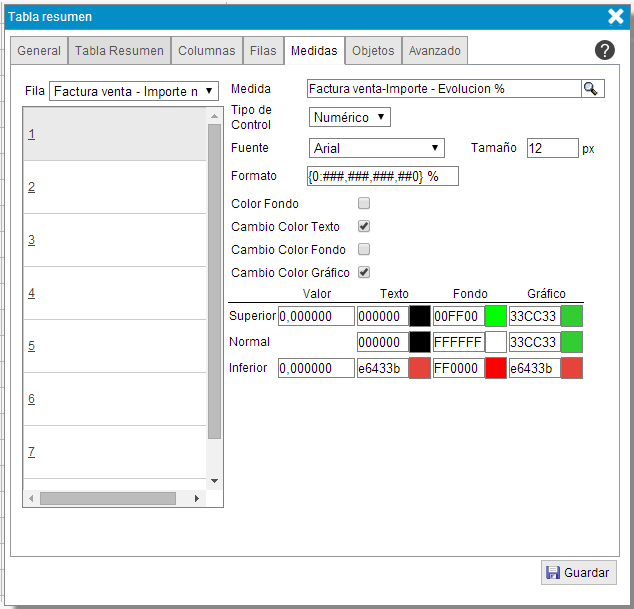This screenshot has height=609, width=634.
Task: Close the Tabla resumen dialog
Action: (616, 16)
